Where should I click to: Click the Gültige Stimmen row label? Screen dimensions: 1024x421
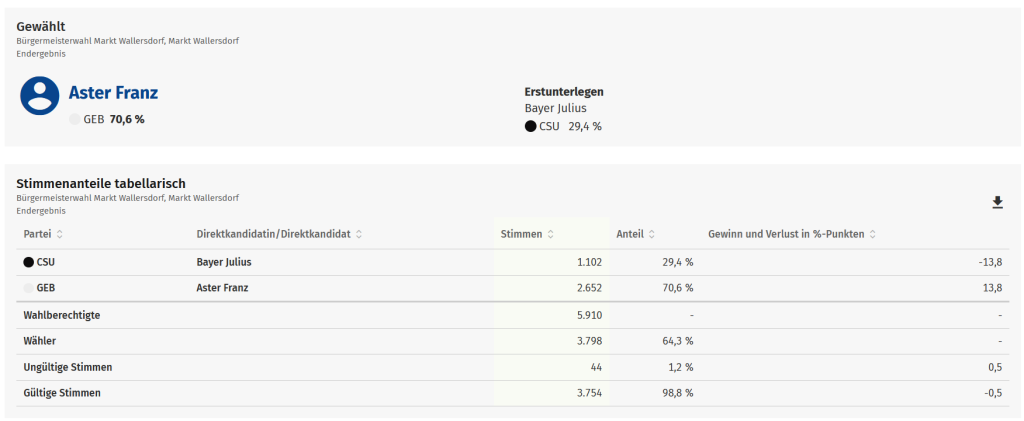[61, 393]
